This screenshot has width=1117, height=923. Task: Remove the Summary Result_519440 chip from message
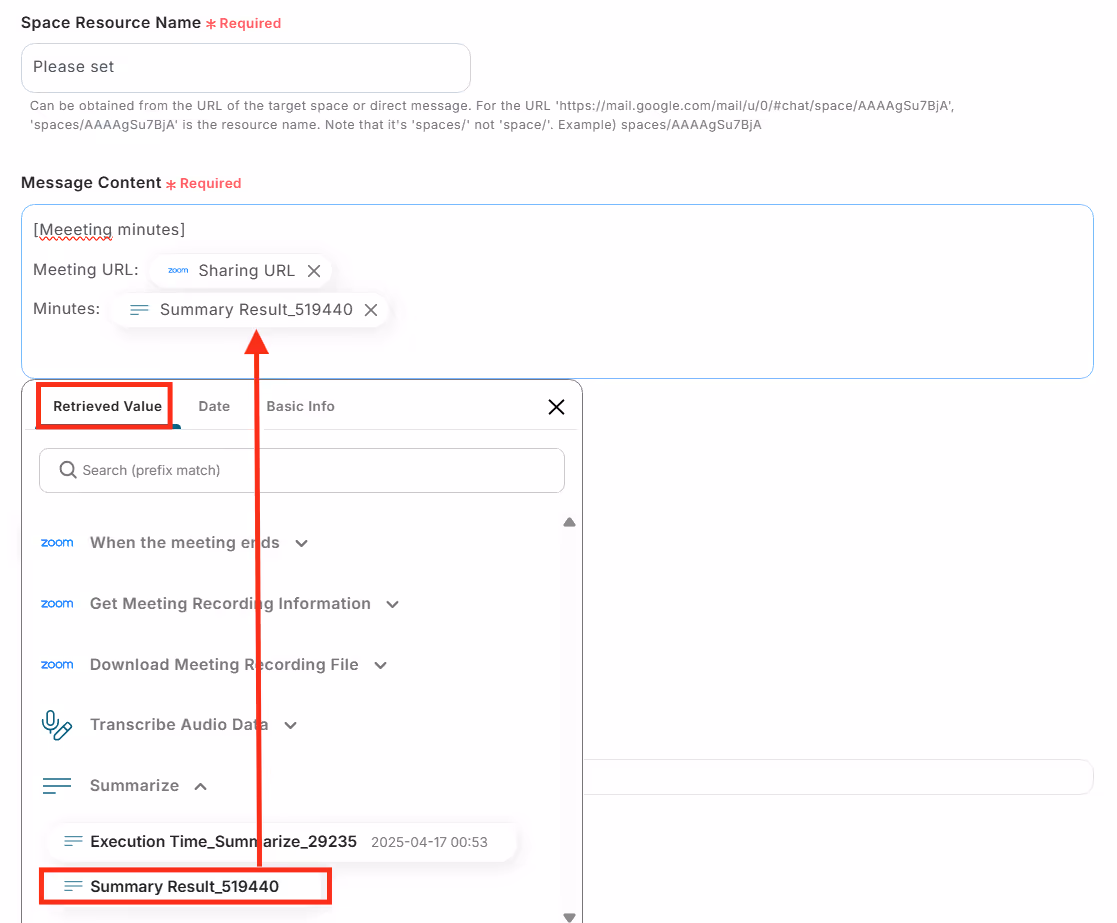371,310
